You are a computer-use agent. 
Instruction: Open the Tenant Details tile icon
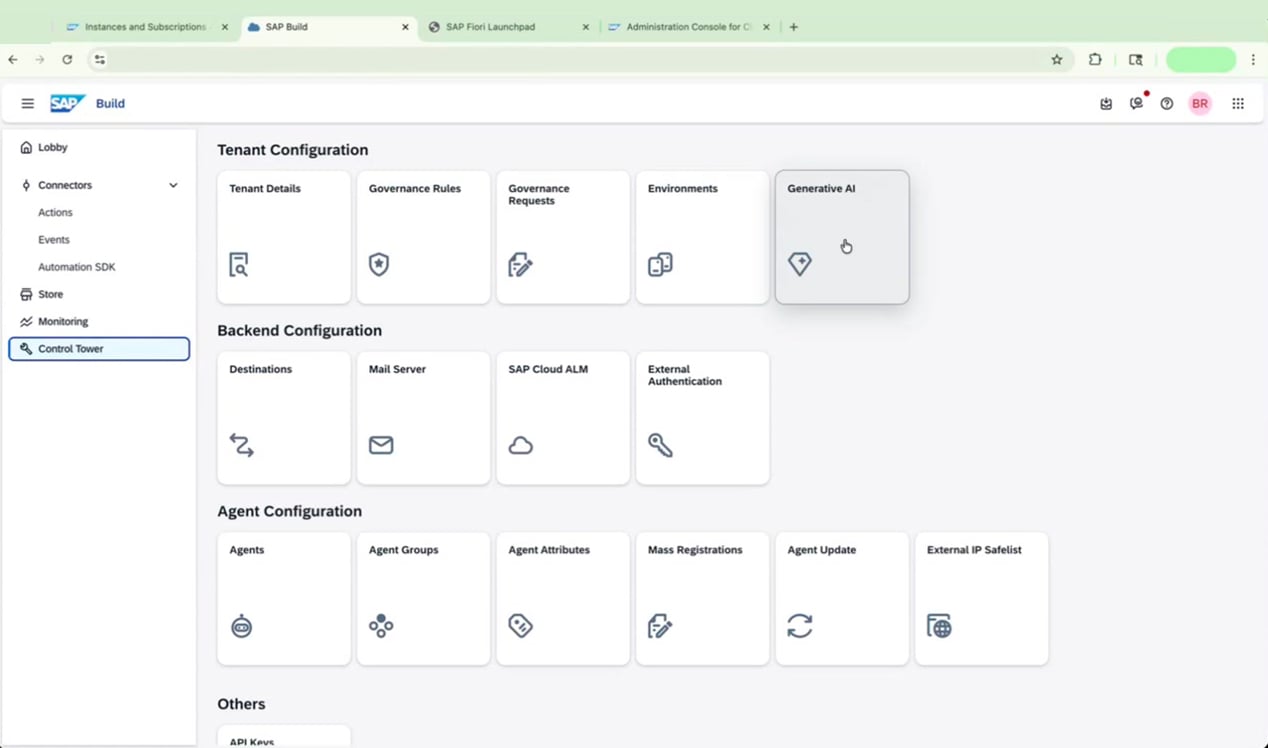[x=239, y=265]
